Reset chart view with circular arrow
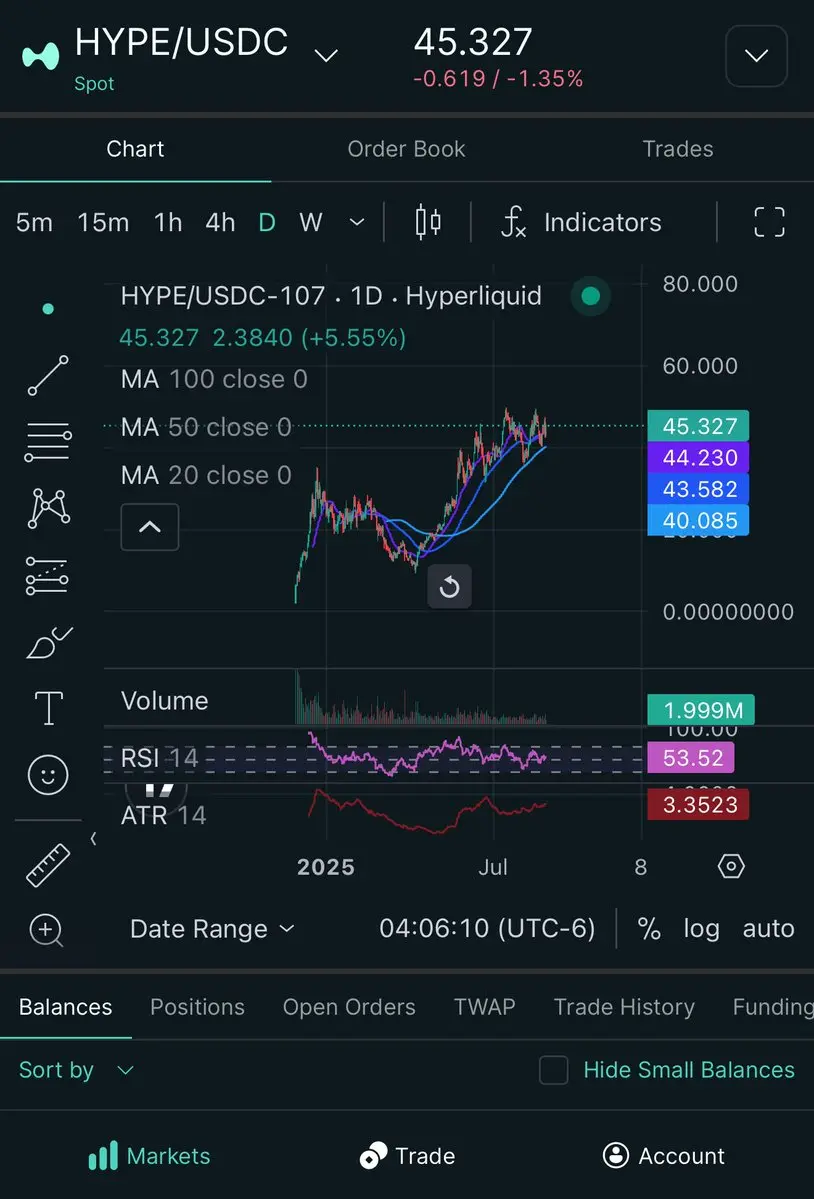 pos(449,587)
